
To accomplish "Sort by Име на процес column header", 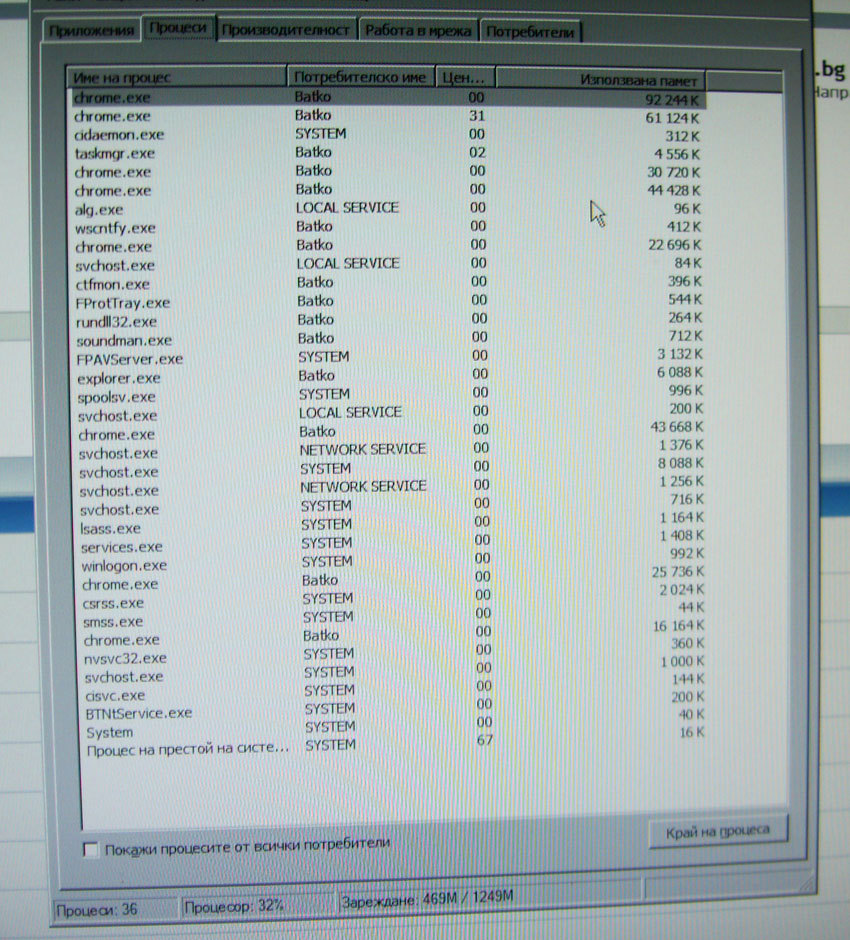I will pos(177,77).
